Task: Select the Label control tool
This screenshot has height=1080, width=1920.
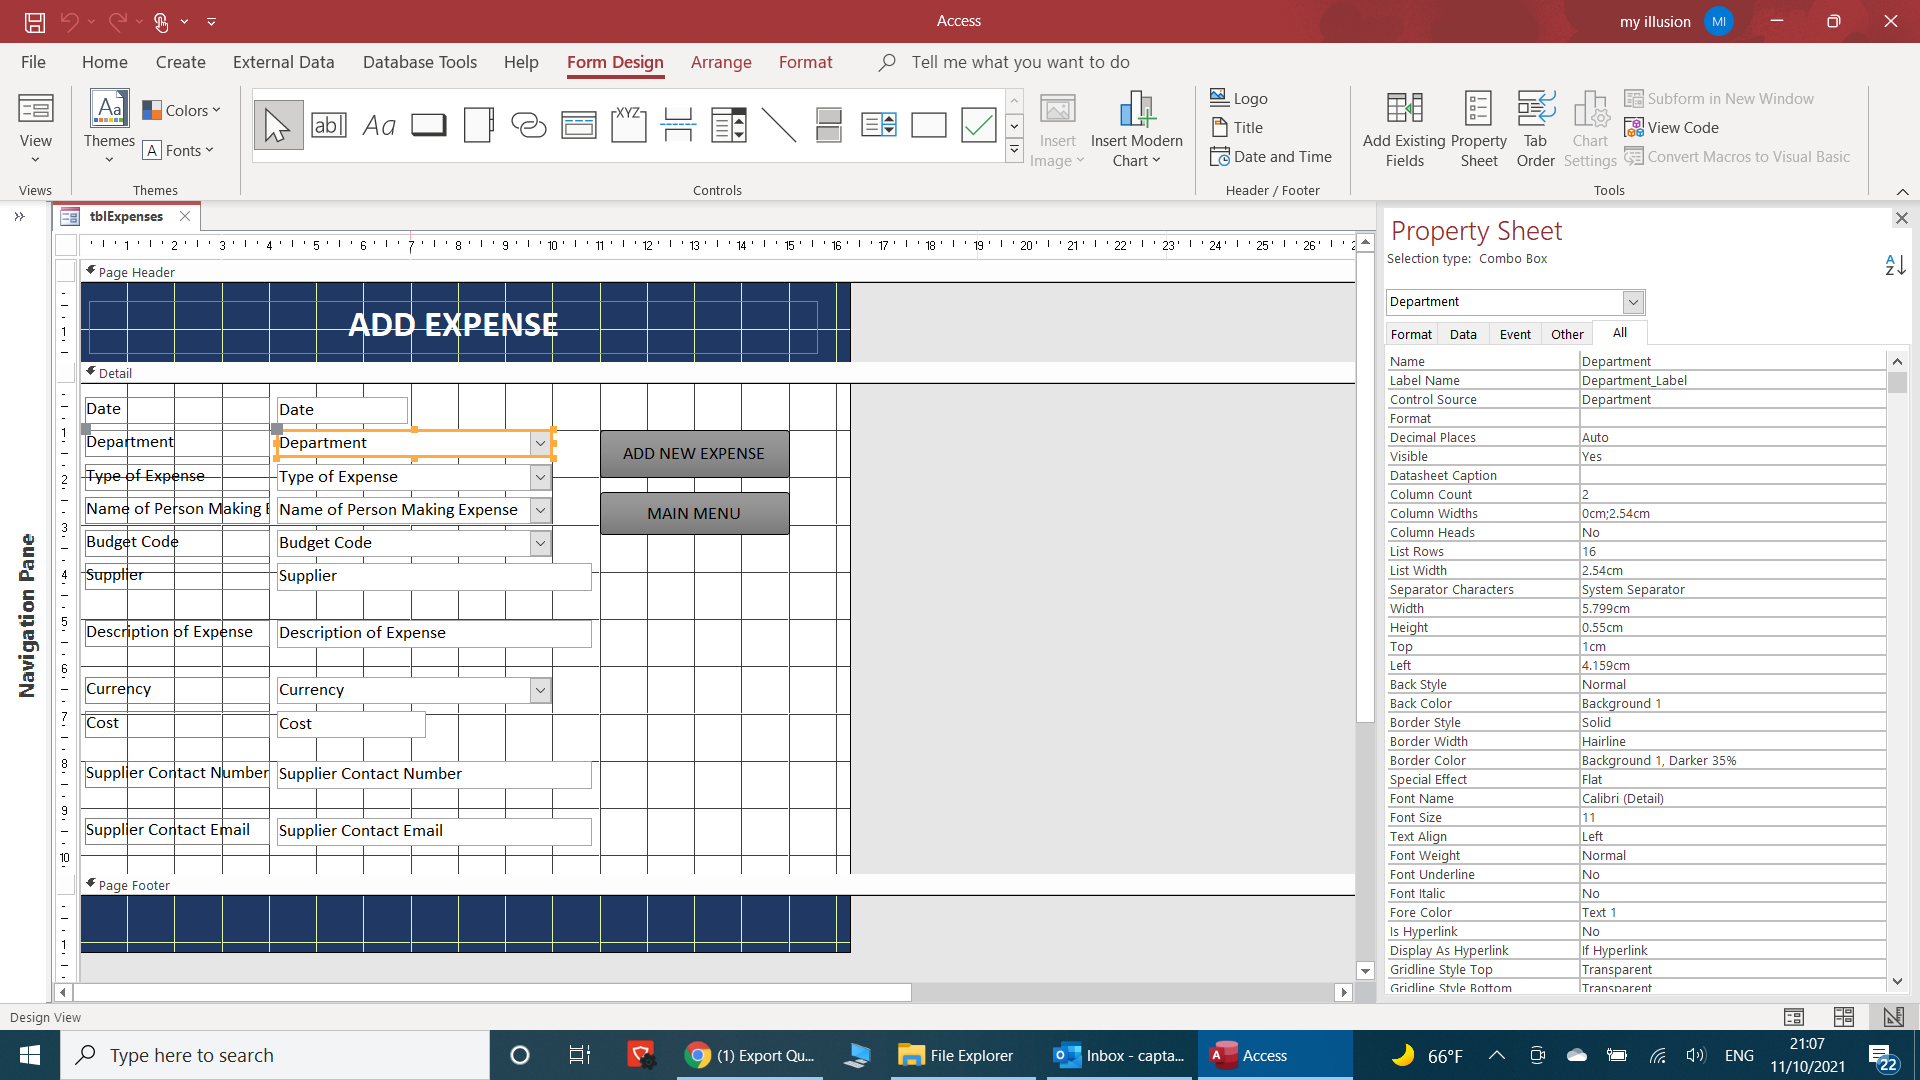Action: click(379, 125)
